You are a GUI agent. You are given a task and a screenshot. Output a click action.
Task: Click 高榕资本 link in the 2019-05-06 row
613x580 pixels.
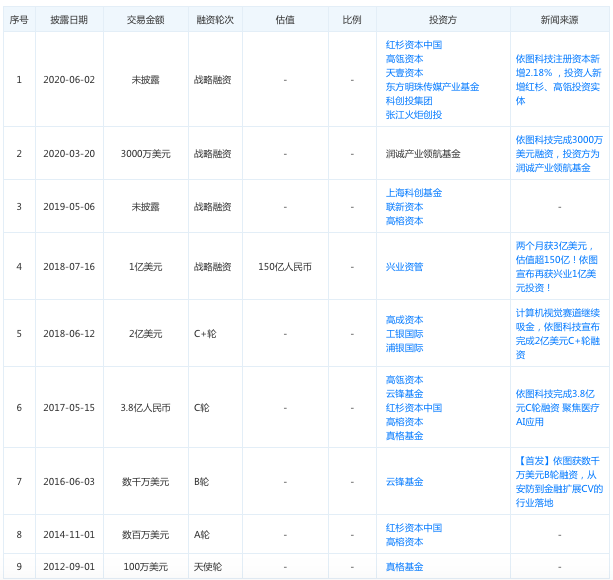tap(404, 221)
